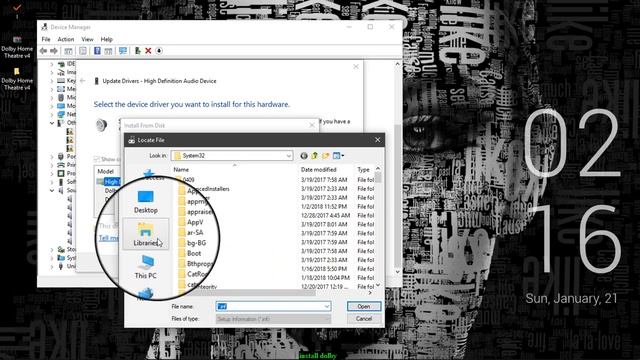Viewport: 640px width, 360px height.
Task: Toggle the console tree pane toolbar icon
Action: coord(68,51)
